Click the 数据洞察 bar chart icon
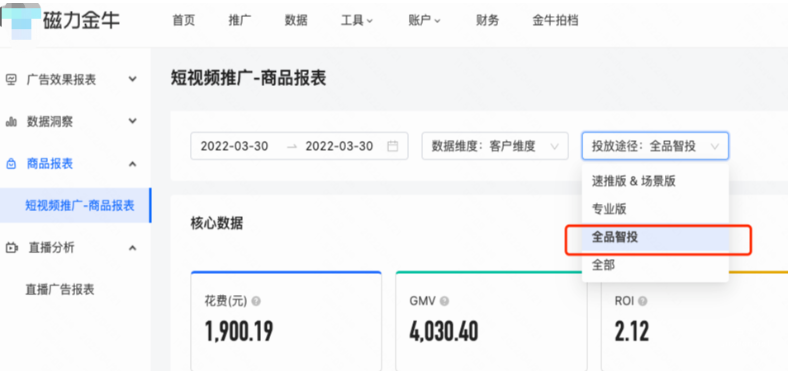The image size is (789, 375). [x=11, y=121]
